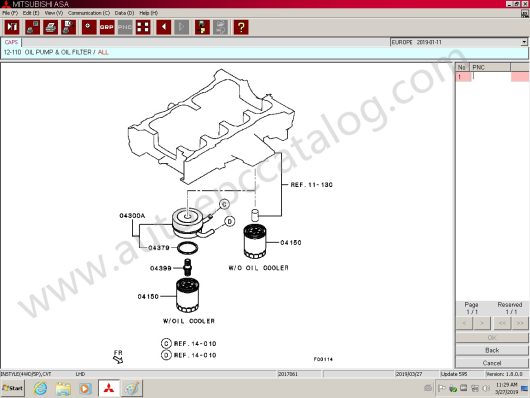This screenshot has height=398, width=530.
Task: Click the left arrow previous toolbar icon
Action: (164, 27)
